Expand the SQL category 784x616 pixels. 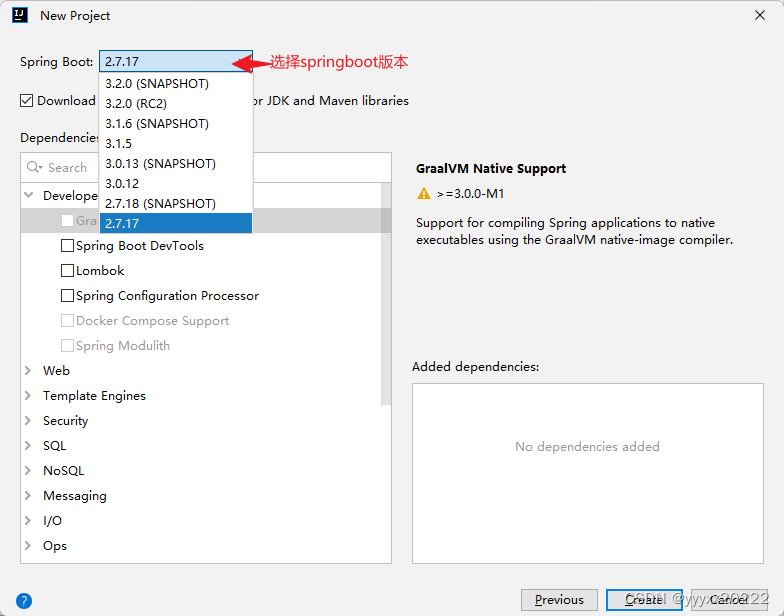coord(28,446)
